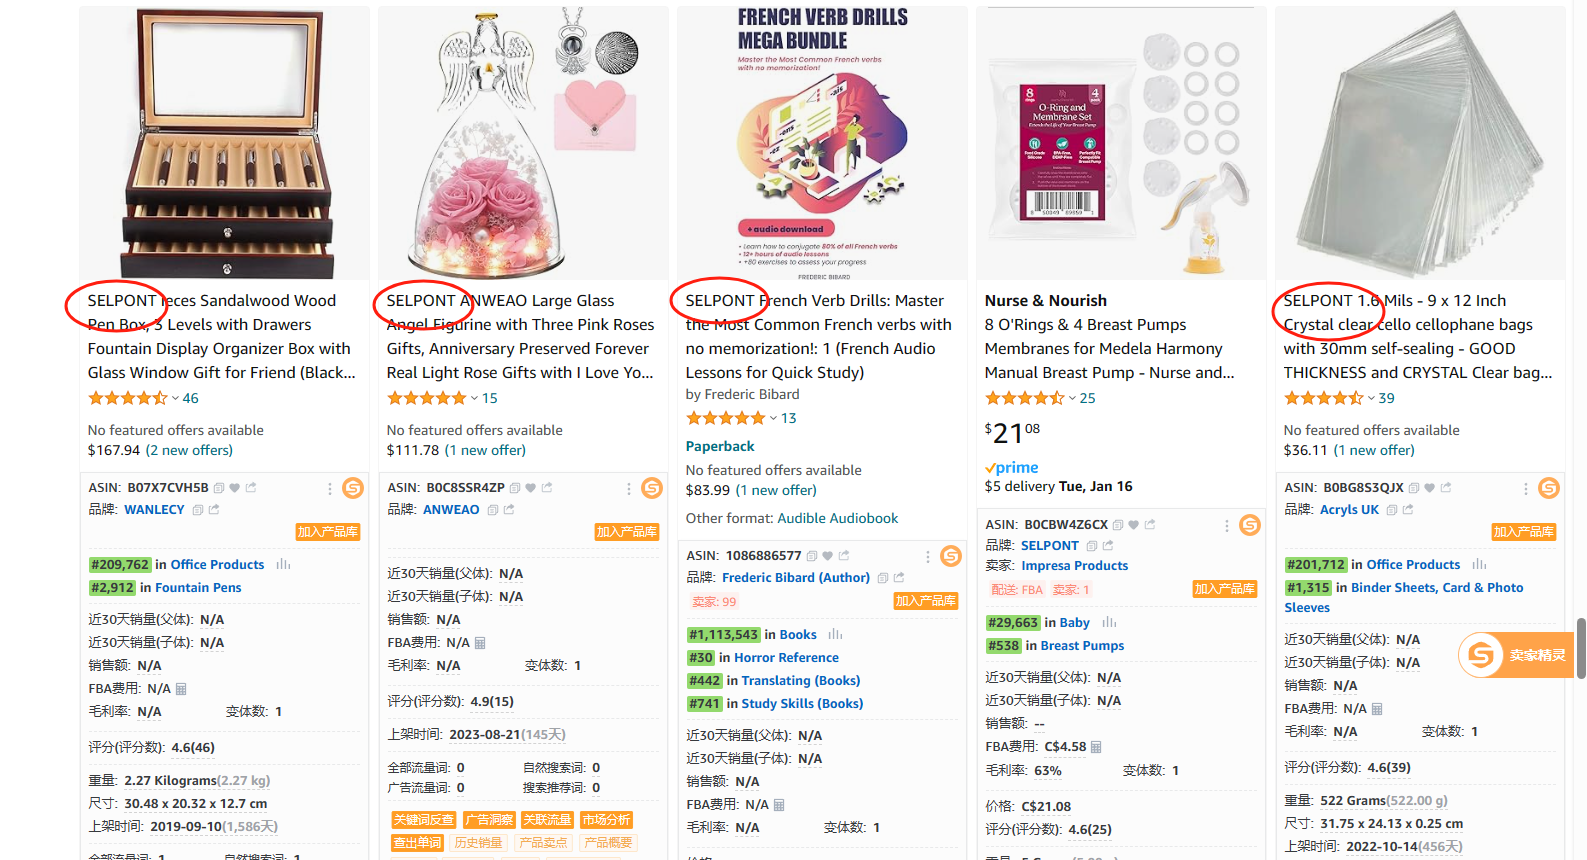Image resolution: width=1587 pixels, height=860 pixels.
Task: Open the Audible Audiobook format link
Action: pyautogui.click(x=838, y=518)
